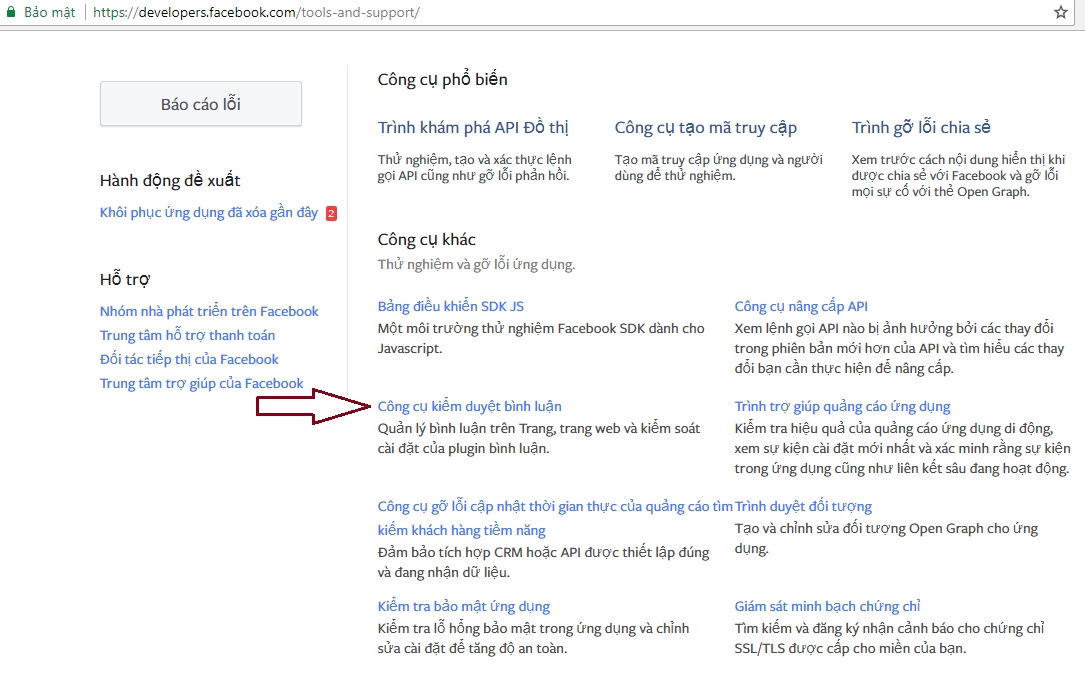The height and width of the screenshot is (691, 1085).
Task: Open Trình duyệt đối tượng link
Action: 803,506
